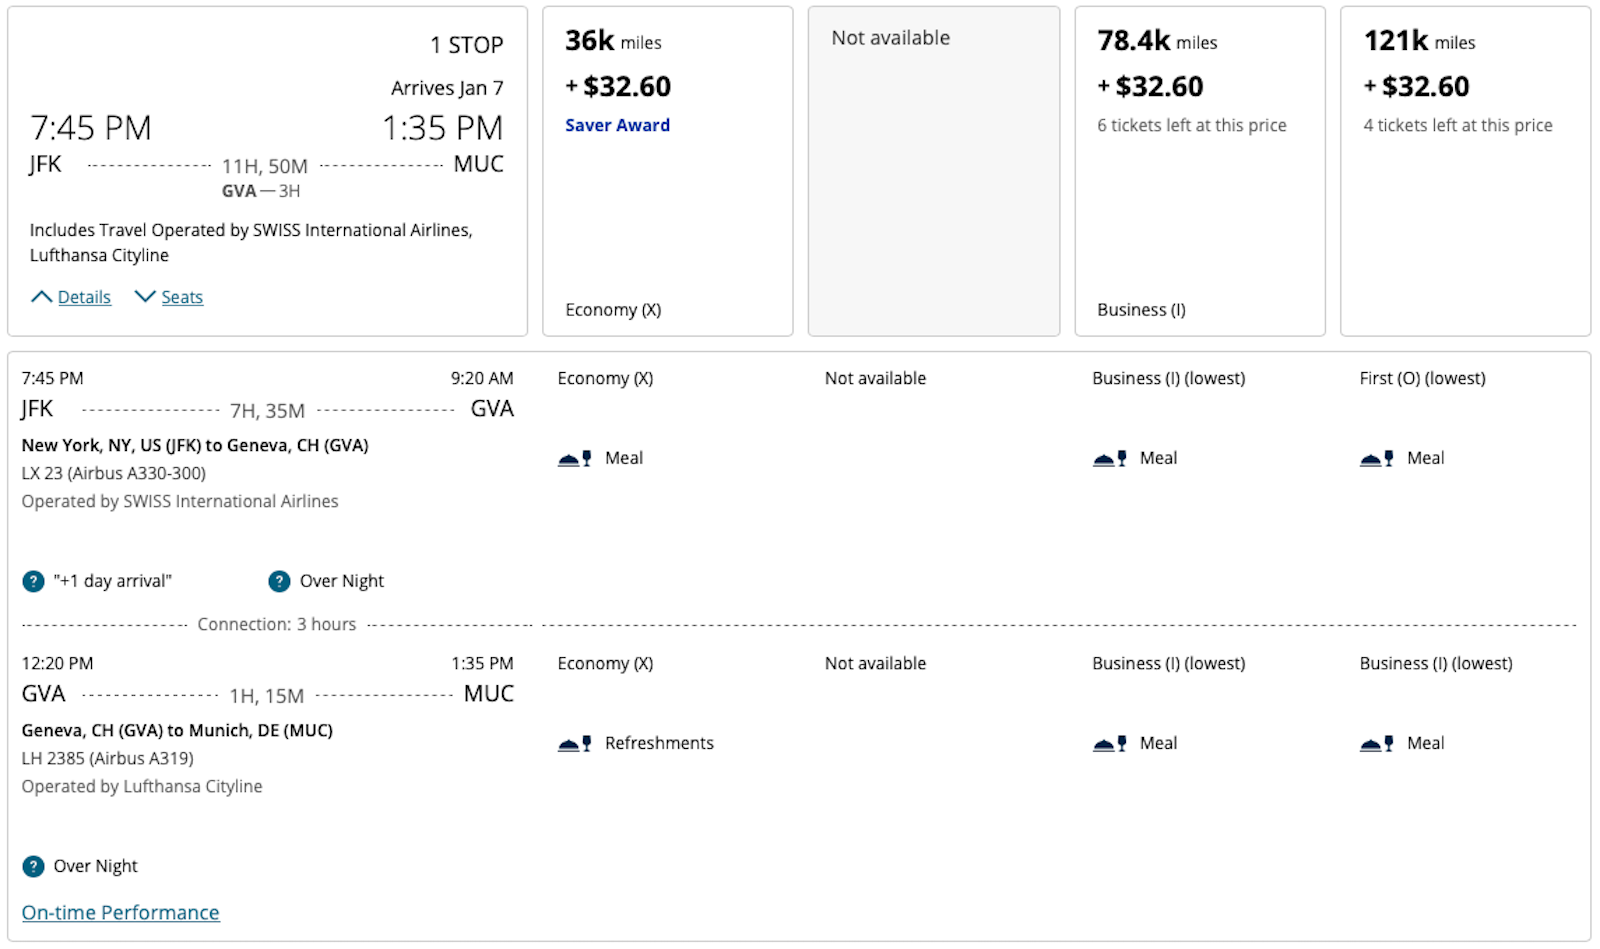The image size is (1600, 949).
Task: Select the 78.4k miles Business fare
Action: 1199,170
